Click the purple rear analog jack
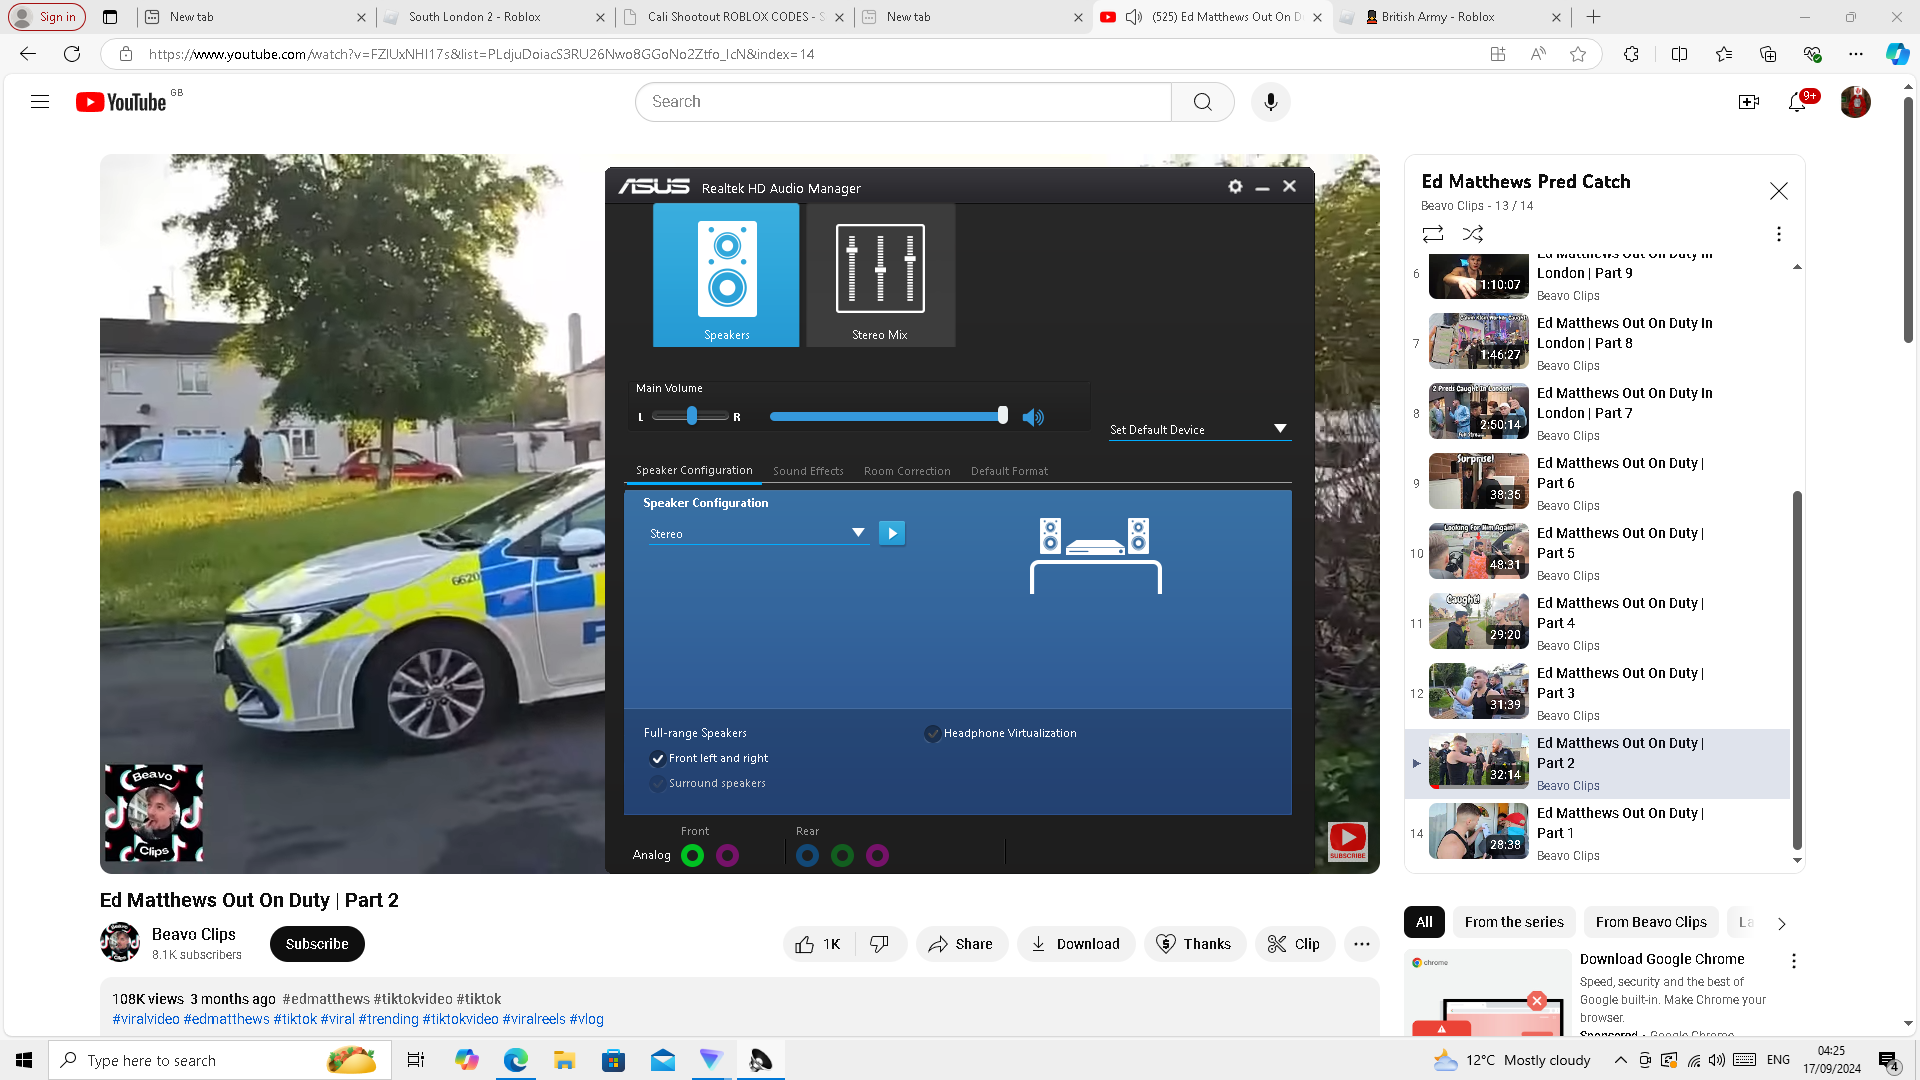The image size is (1920, 1080). click(877, 855)
